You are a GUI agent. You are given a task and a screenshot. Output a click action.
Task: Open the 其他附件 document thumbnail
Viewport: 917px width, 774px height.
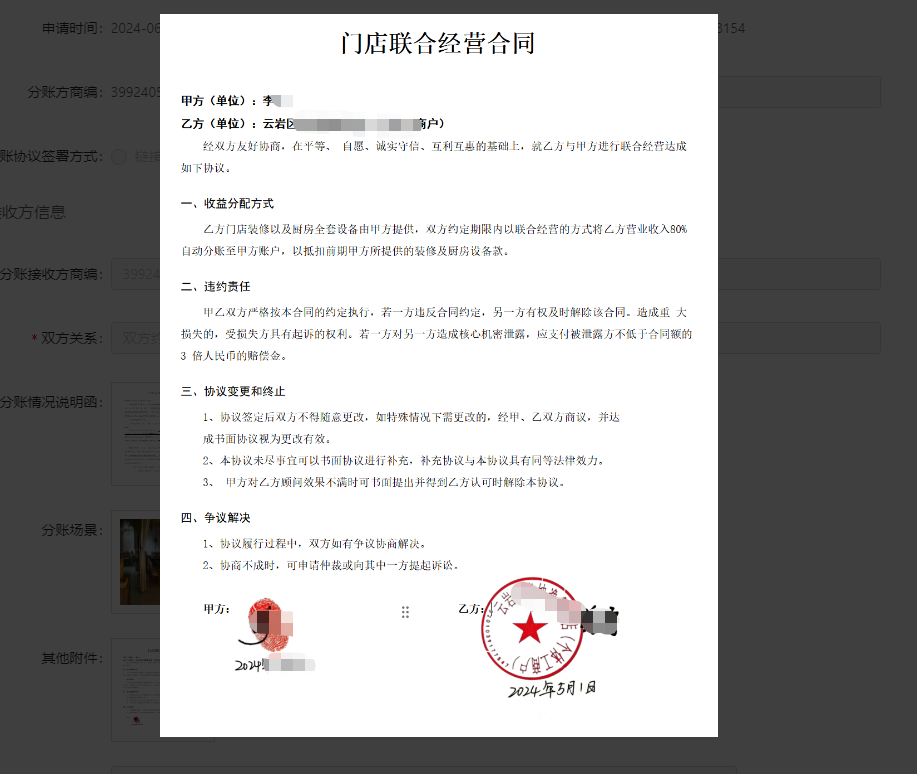tap(135, 688)
